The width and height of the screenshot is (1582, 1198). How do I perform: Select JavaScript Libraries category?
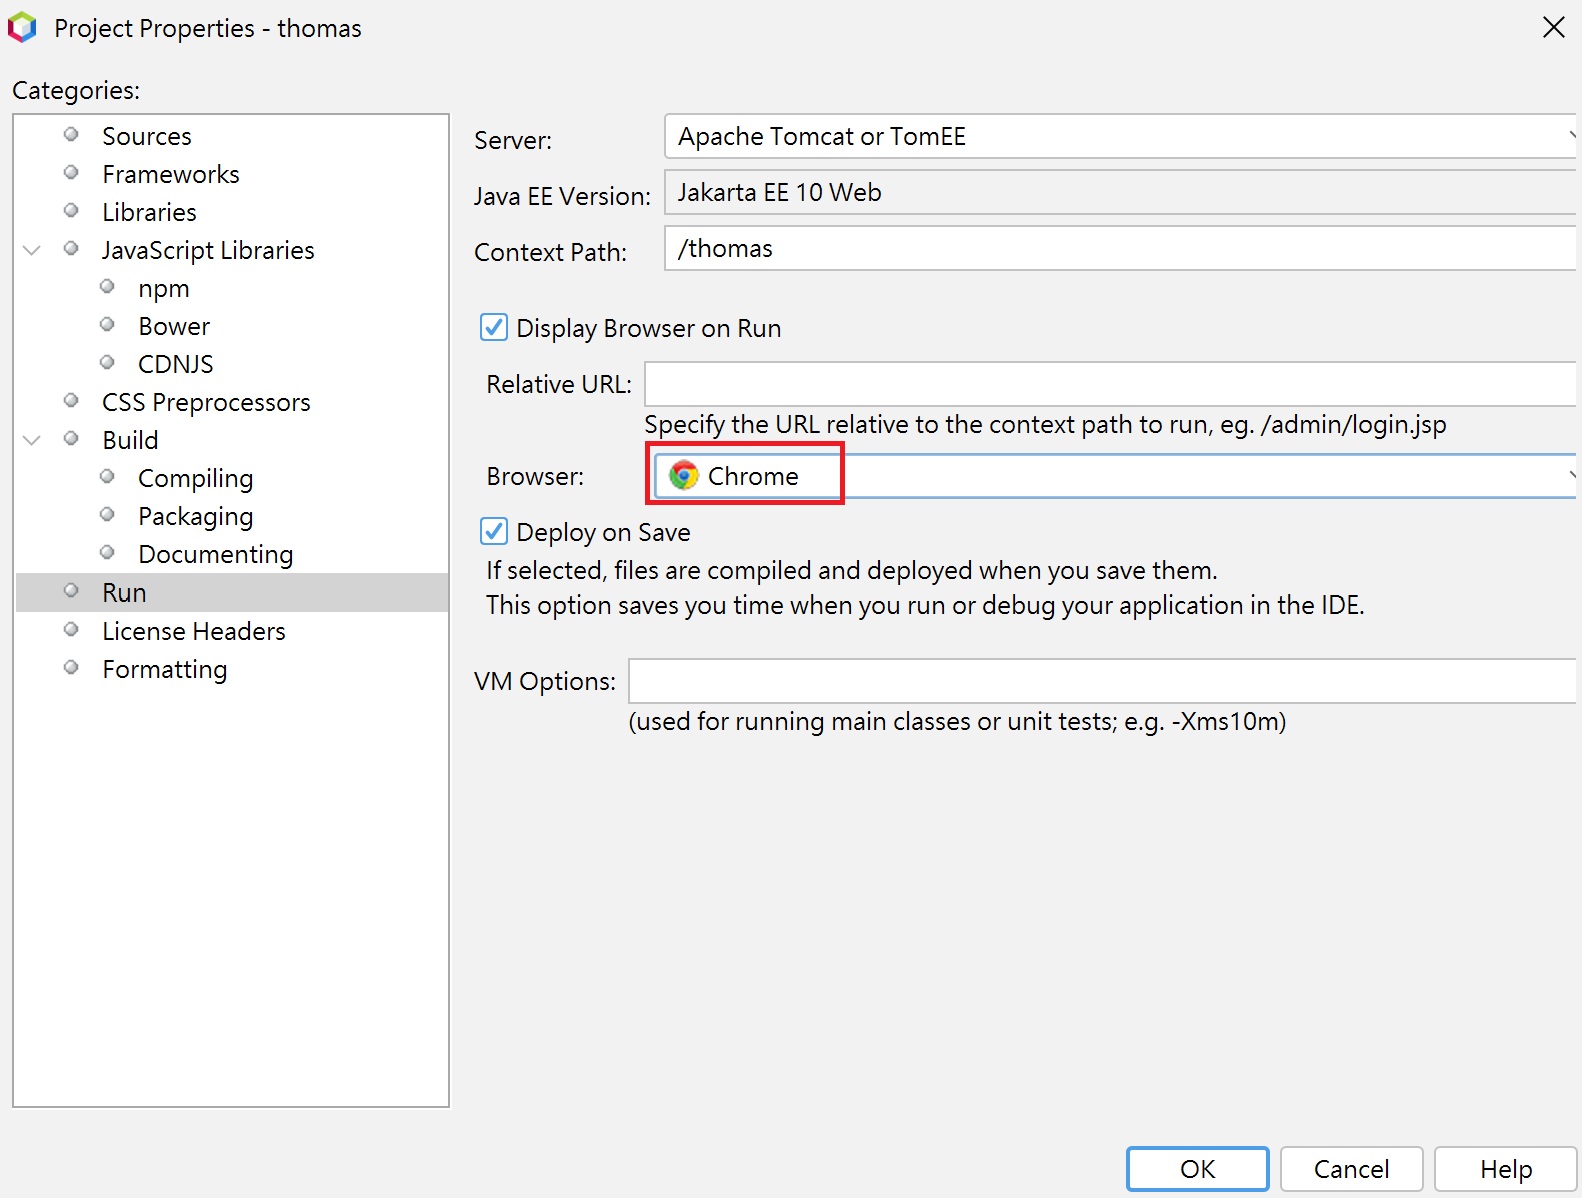coord(208,250)
